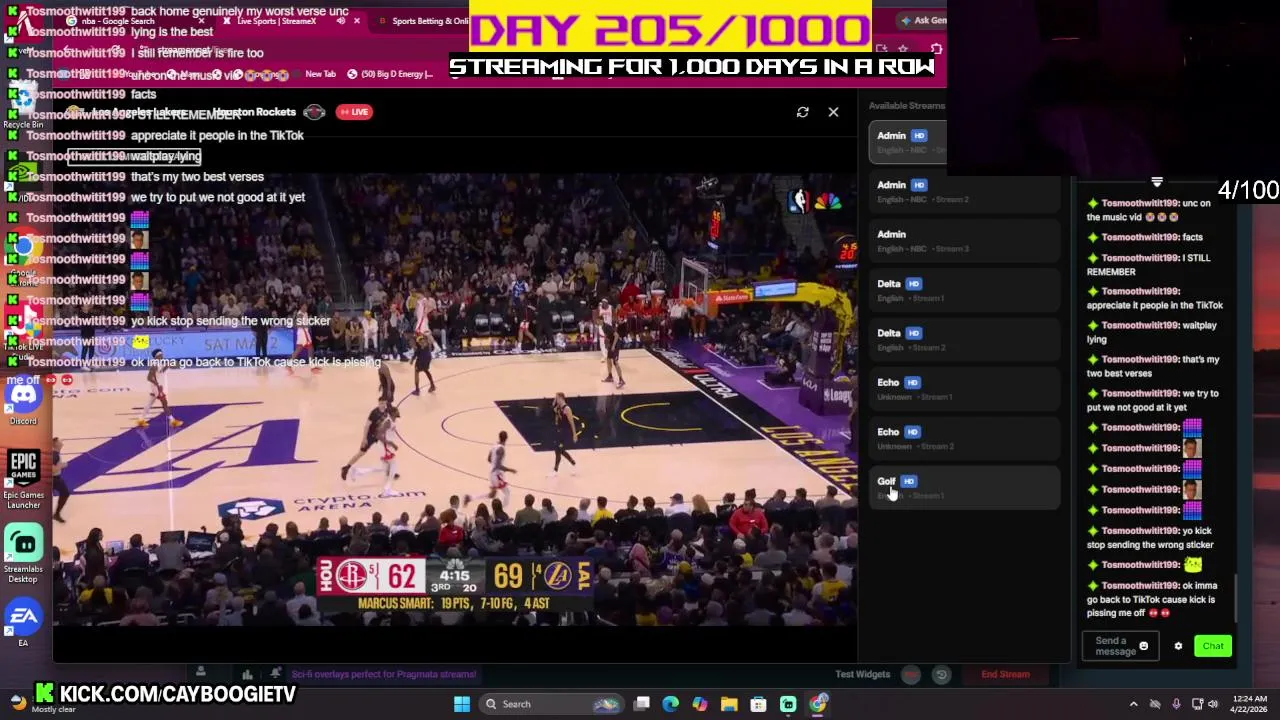1280x720 pixels.
Task: Open Streamlabs stats bar chart icon
Action: pos(247,674)
